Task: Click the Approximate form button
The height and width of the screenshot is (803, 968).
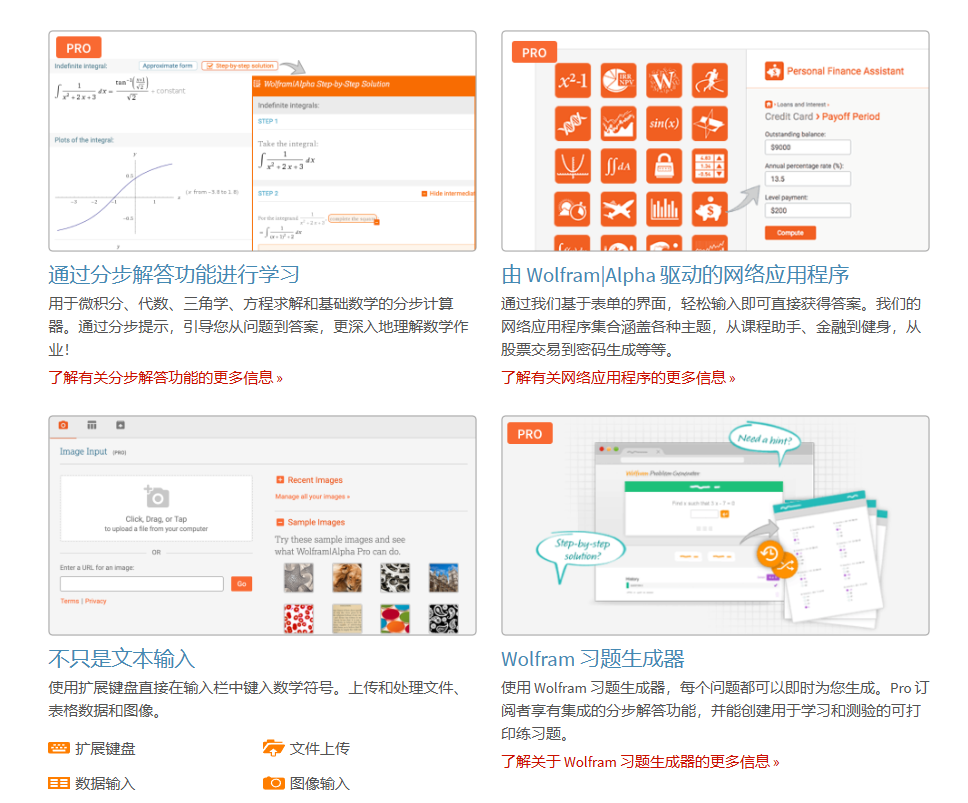Action: 167,65
